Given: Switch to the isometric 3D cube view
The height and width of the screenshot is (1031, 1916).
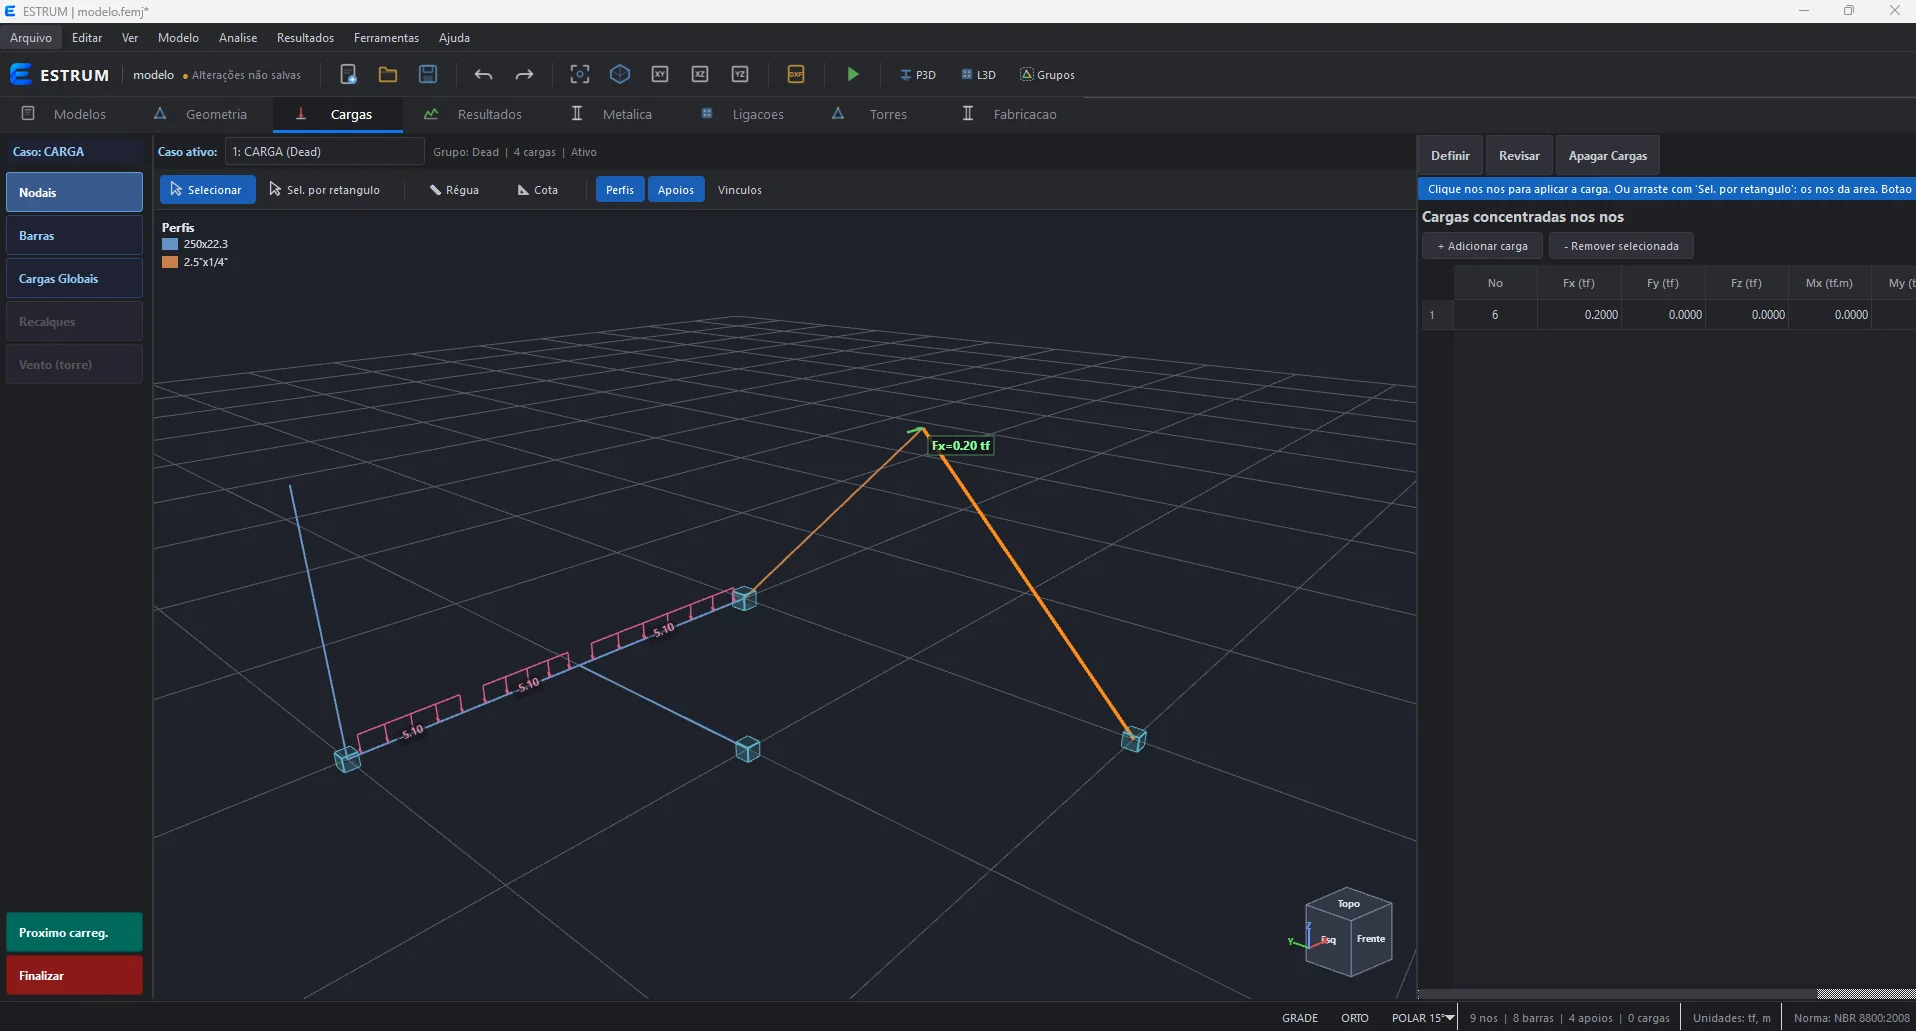Looking at the screenshot, I should (x=620, y=74).
